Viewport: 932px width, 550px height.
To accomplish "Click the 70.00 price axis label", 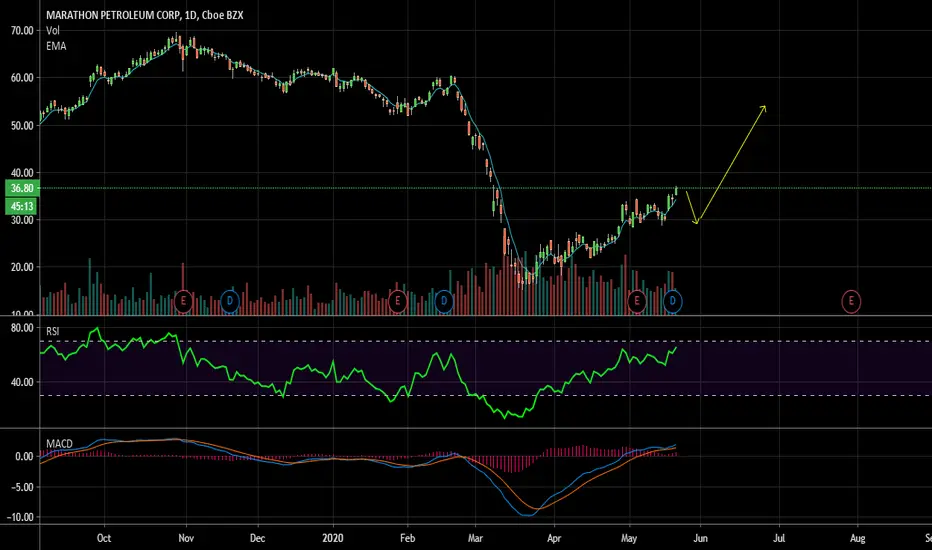I will tap(22, 30).
